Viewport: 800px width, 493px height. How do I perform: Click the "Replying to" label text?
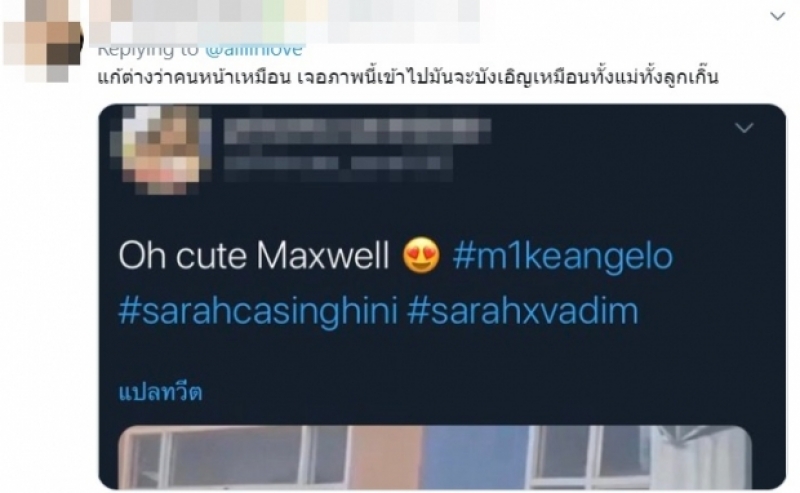point(147,50)
